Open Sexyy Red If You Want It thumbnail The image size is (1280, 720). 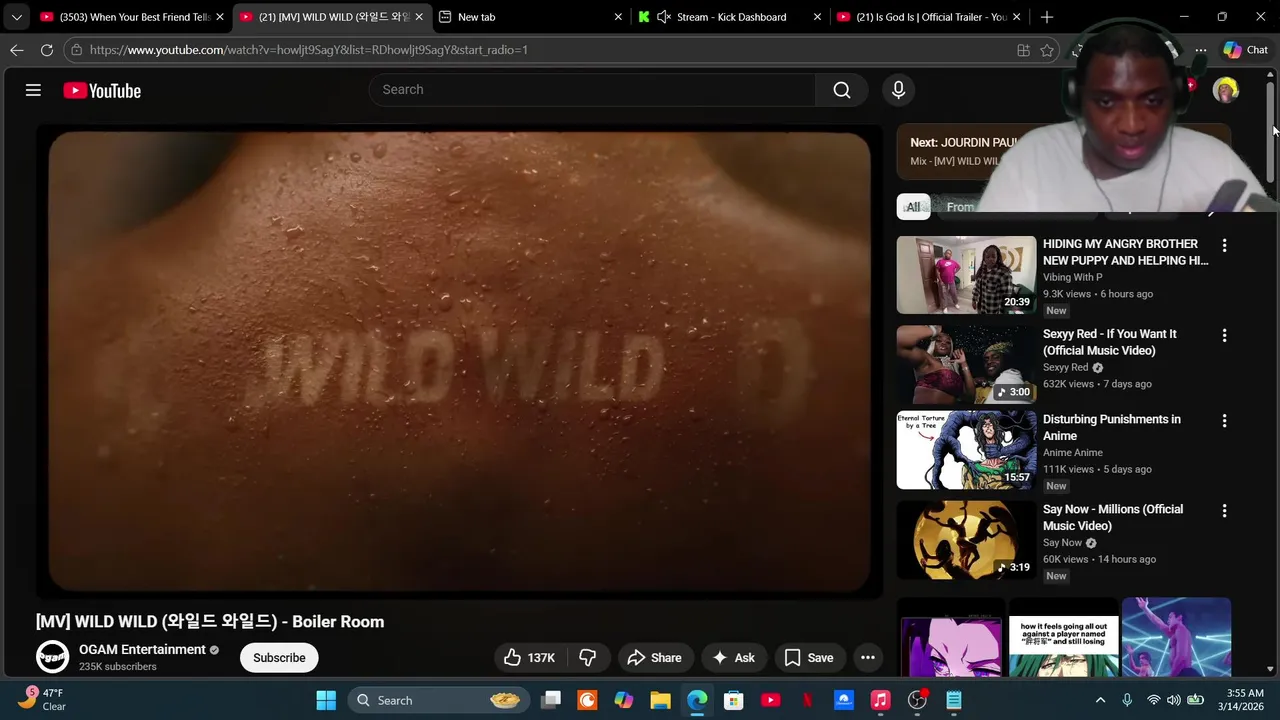pyautogui.click(x=966, y=365)
